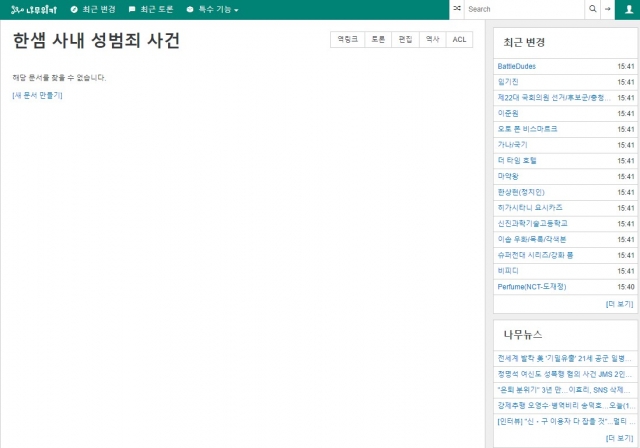Click the page title 한샘 사내 성범죄 사건

[96, 40]
